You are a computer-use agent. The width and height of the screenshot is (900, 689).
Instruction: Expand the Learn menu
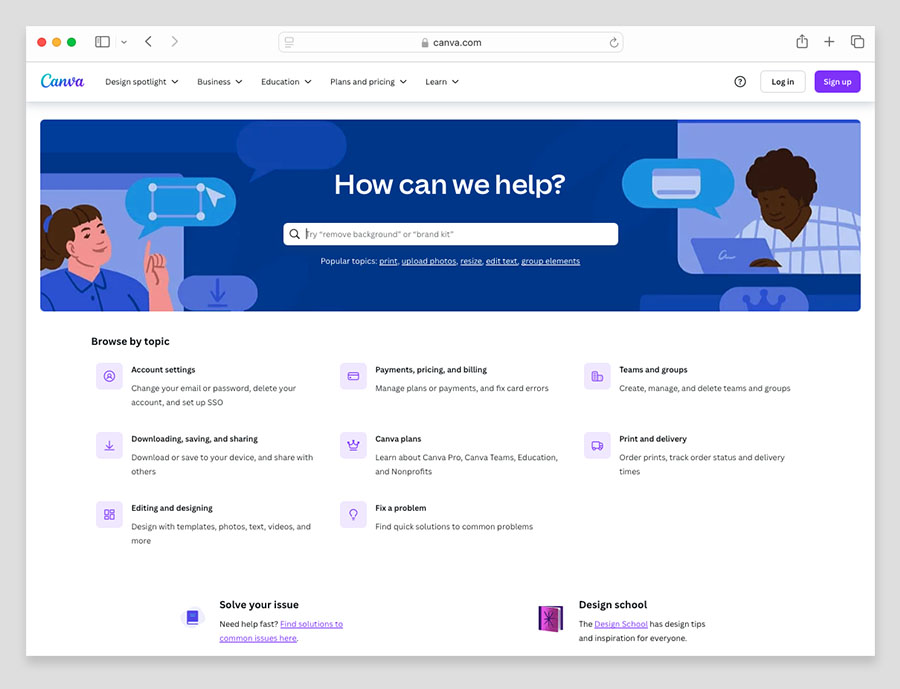point(442,82)
